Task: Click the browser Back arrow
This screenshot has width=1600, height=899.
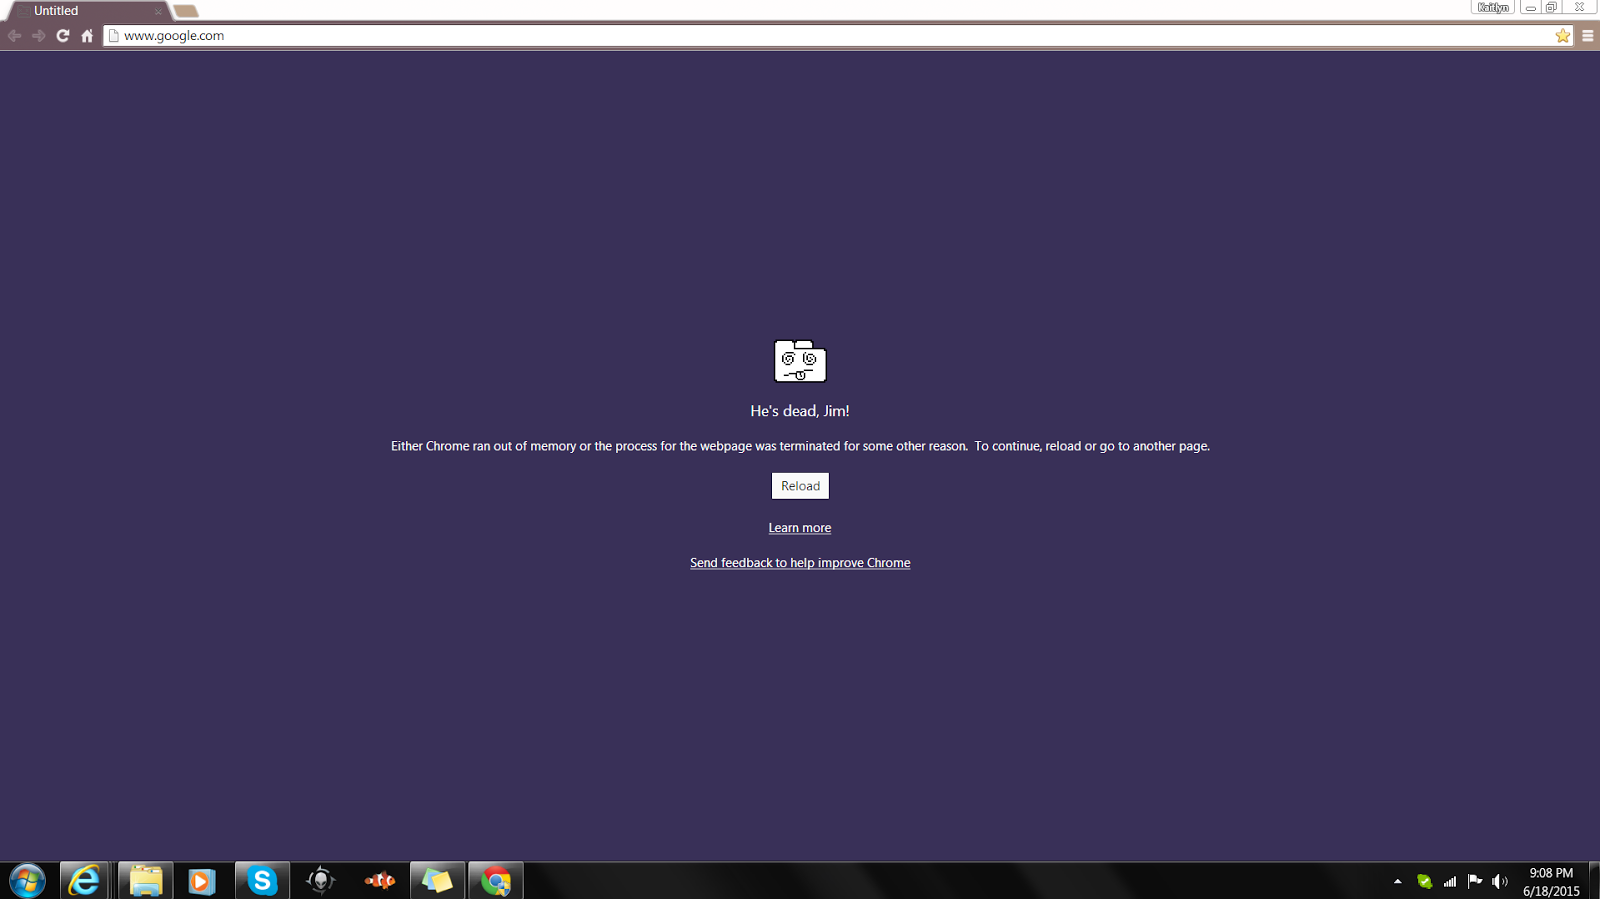Action: tap(14, 36)
